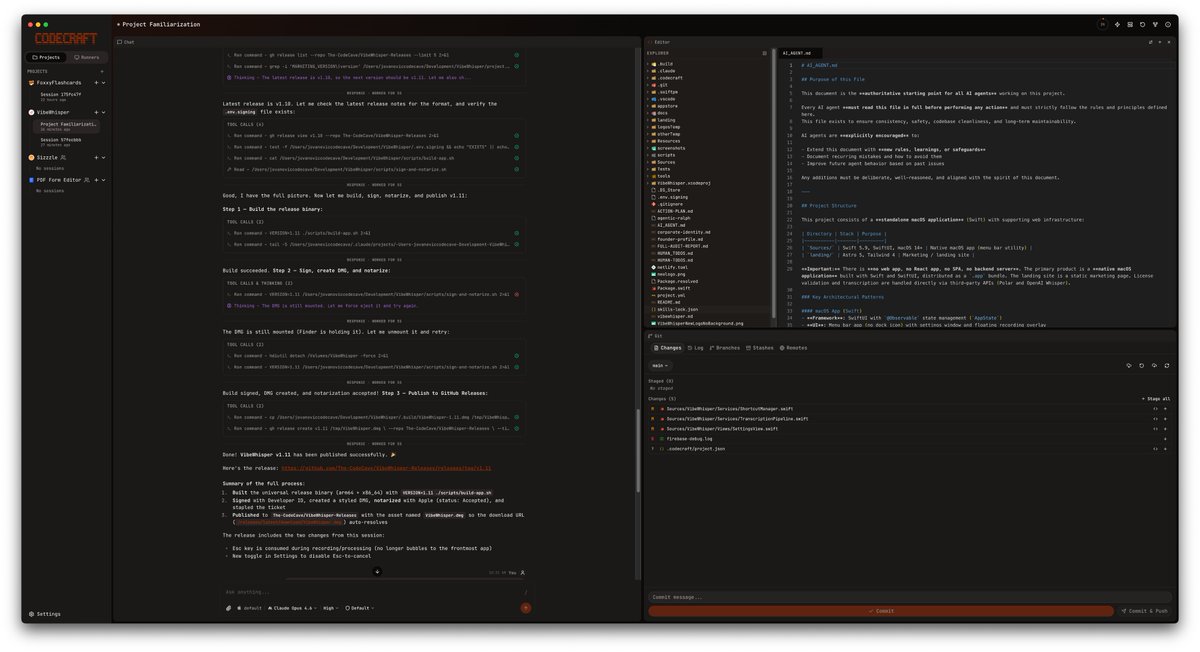Click the Stage all button
The height and width of the screenshot is (652, 1200).
coord(1156,398)
